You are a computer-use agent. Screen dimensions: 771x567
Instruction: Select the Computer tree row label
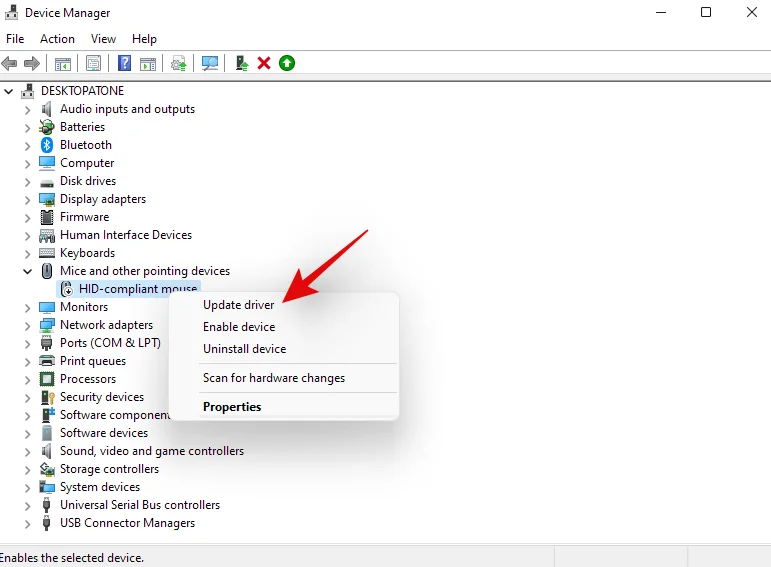click(x=87, y=163)
